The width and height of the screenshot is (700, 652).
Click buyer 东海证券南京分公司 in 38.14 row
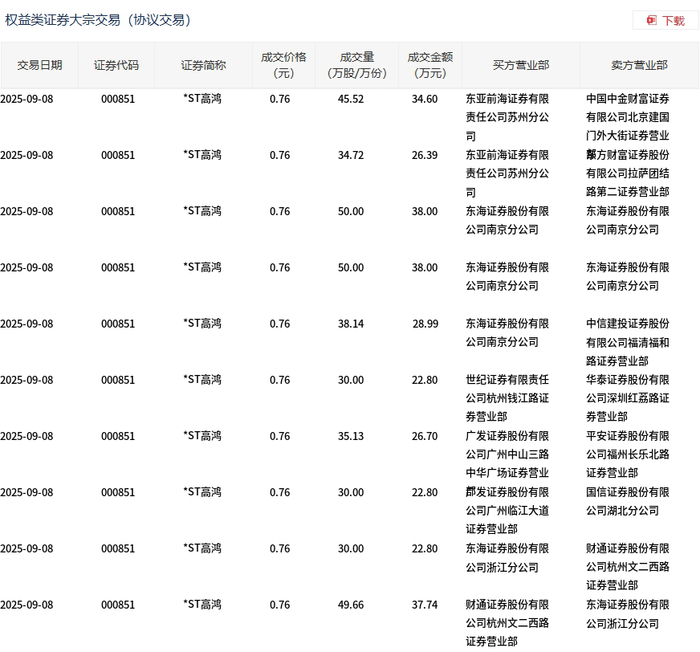pyautogui.click(x=507, y=333)
